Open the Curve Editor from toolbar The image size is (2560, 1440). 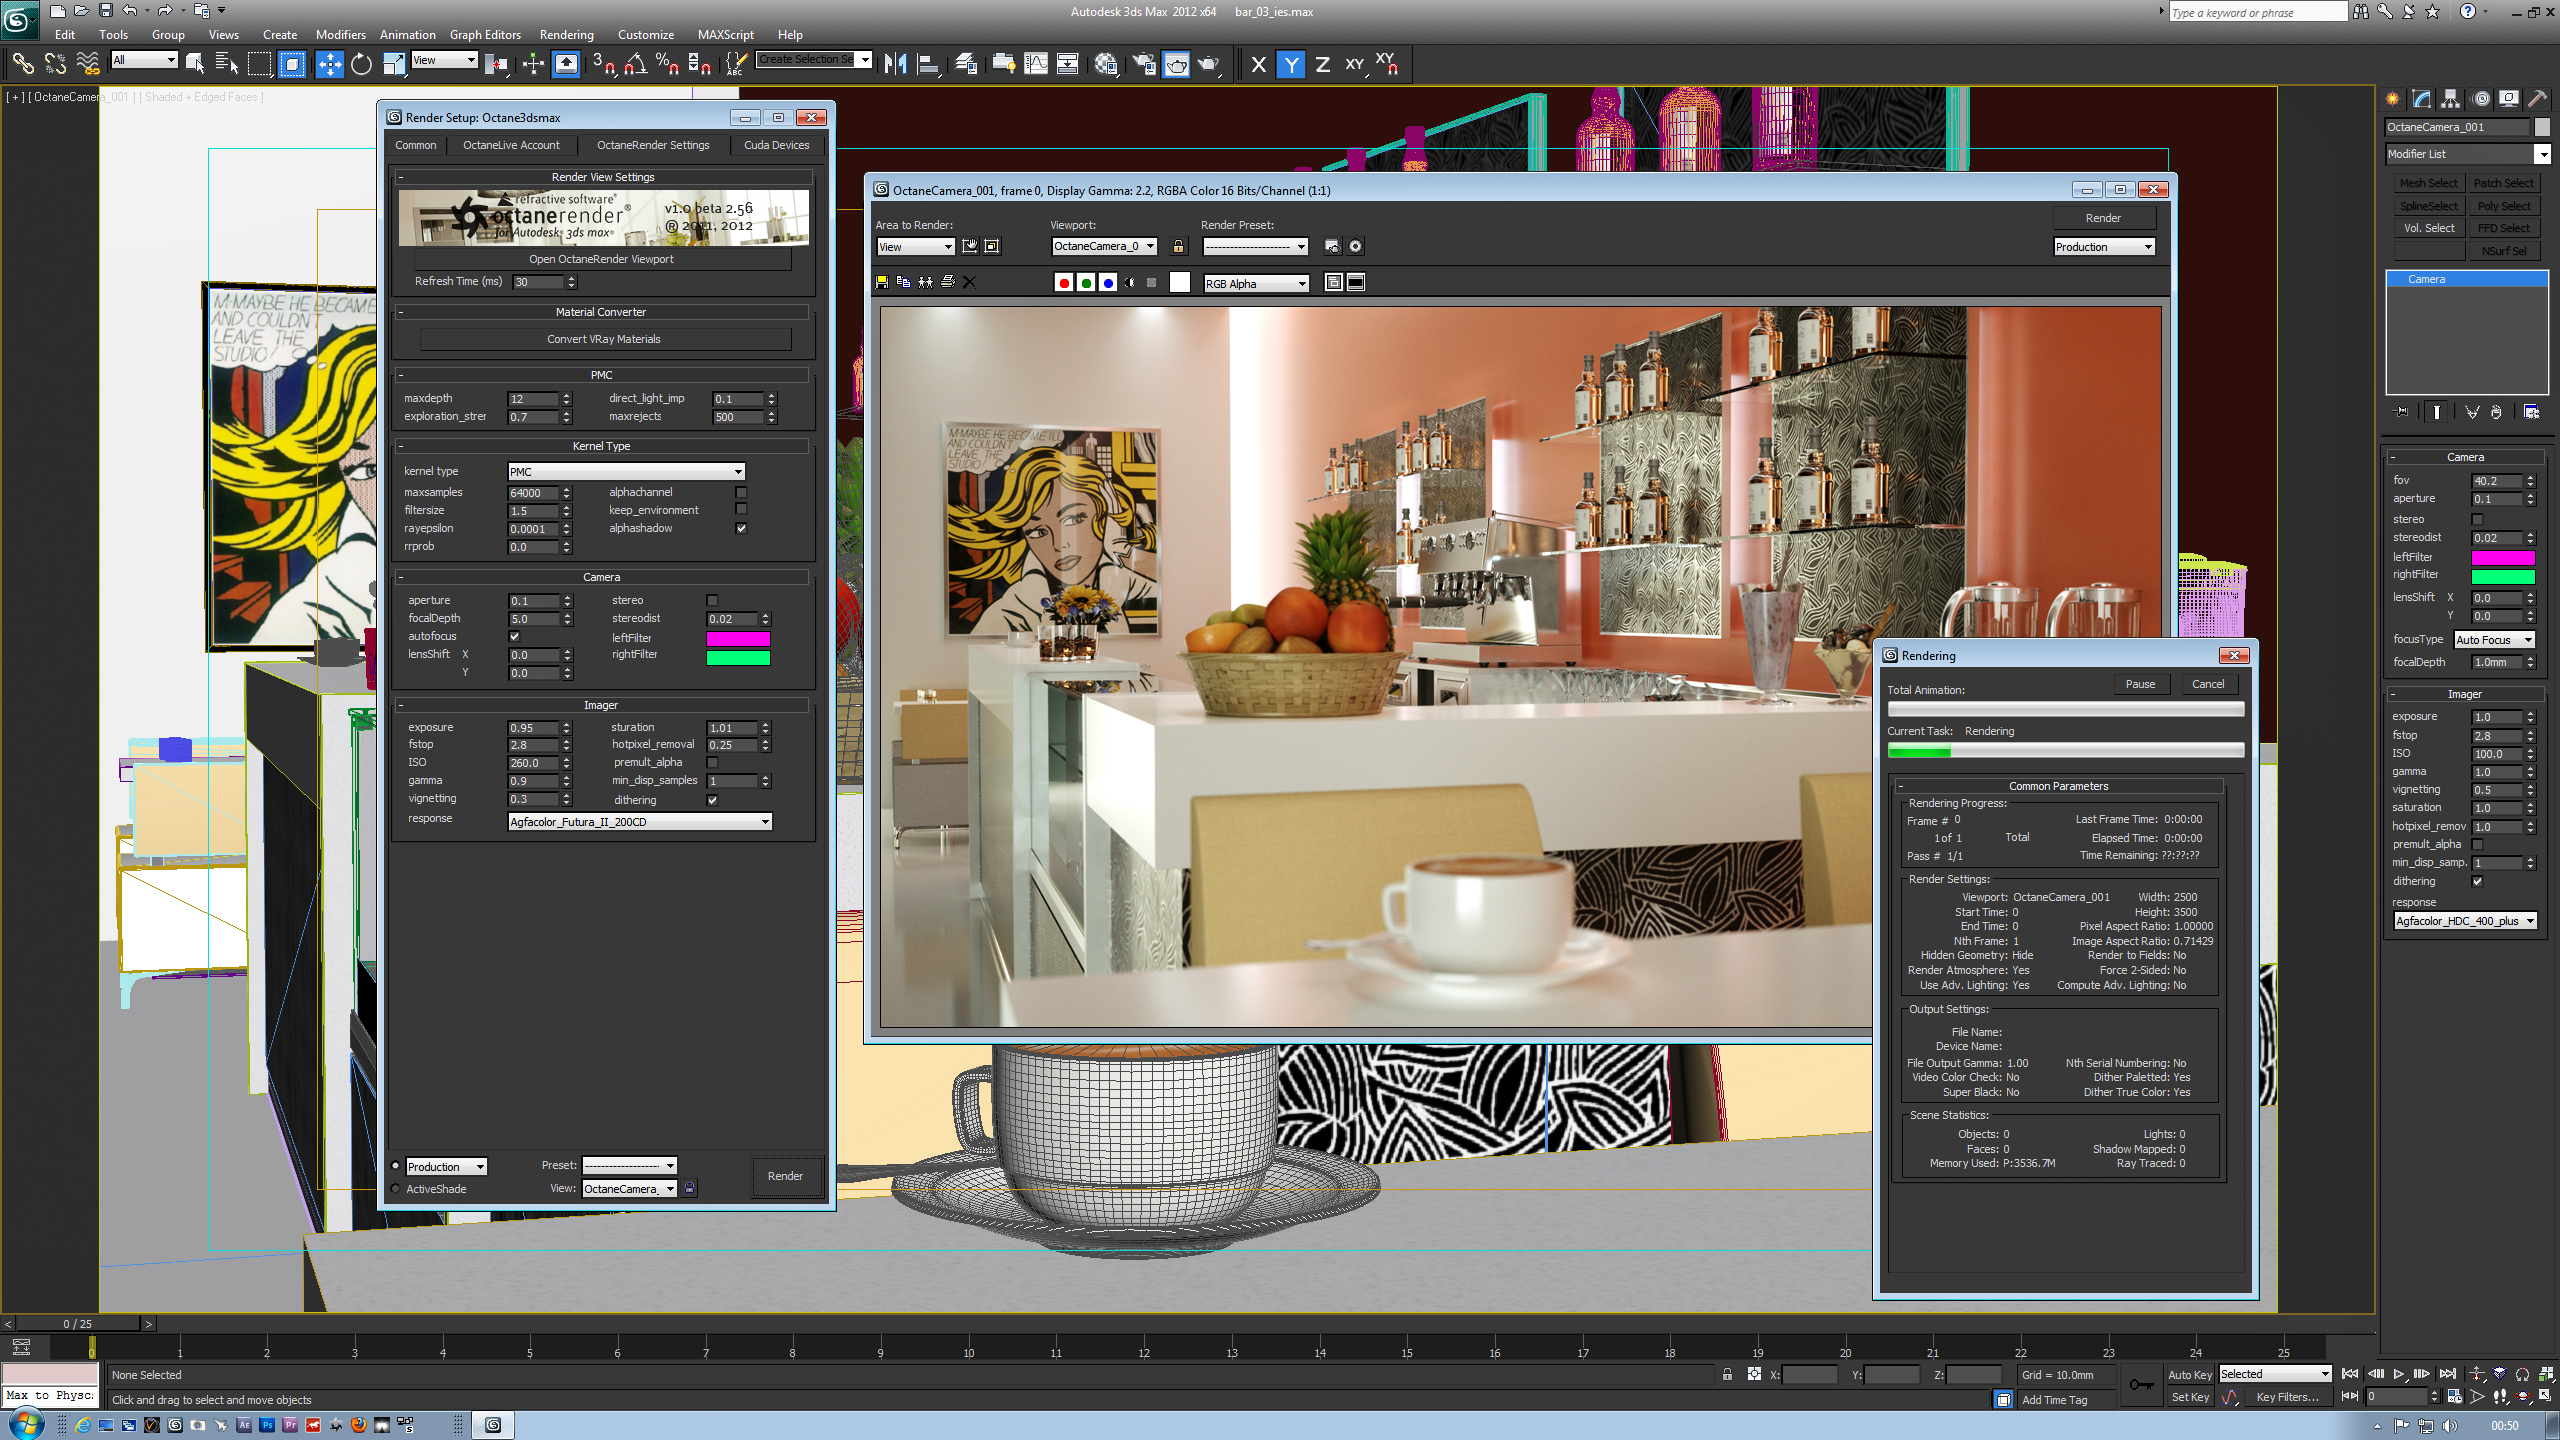coord(1036,64)
